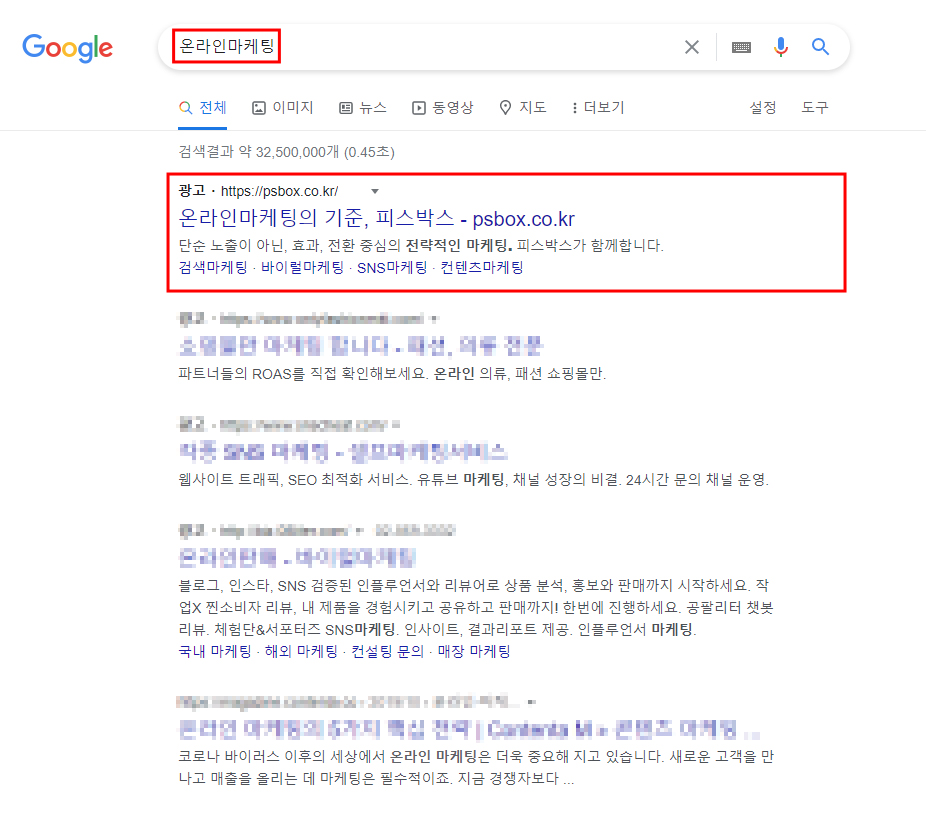Screen dimensions: 926x818
Task: Click the blurred title above ROAS description
Action: [x=360, y=346]
